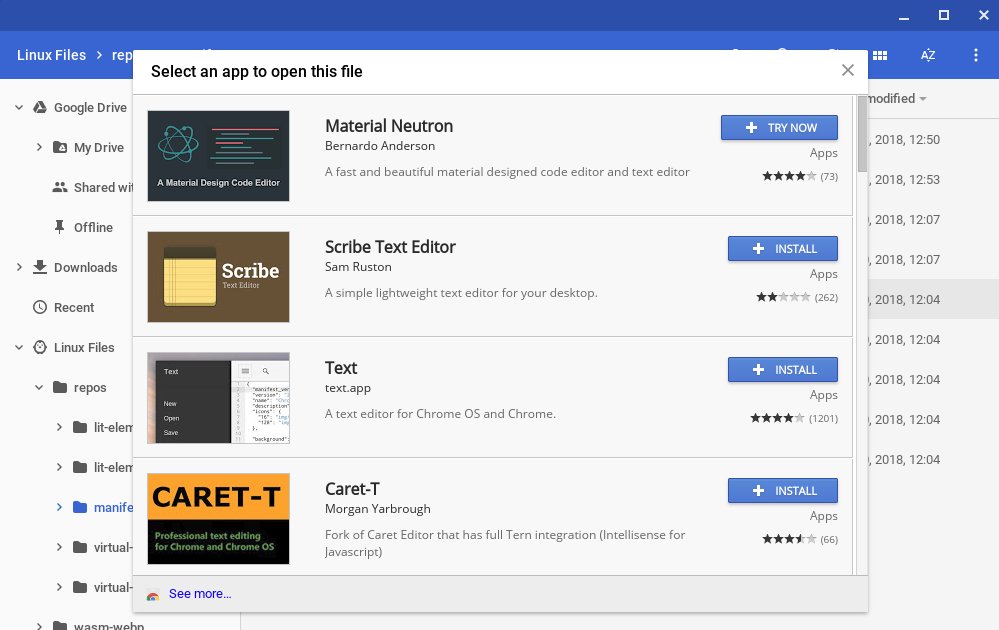999x630 pixels.
Task: Open the AZ sort options
Action: click(x=928, y=55)
